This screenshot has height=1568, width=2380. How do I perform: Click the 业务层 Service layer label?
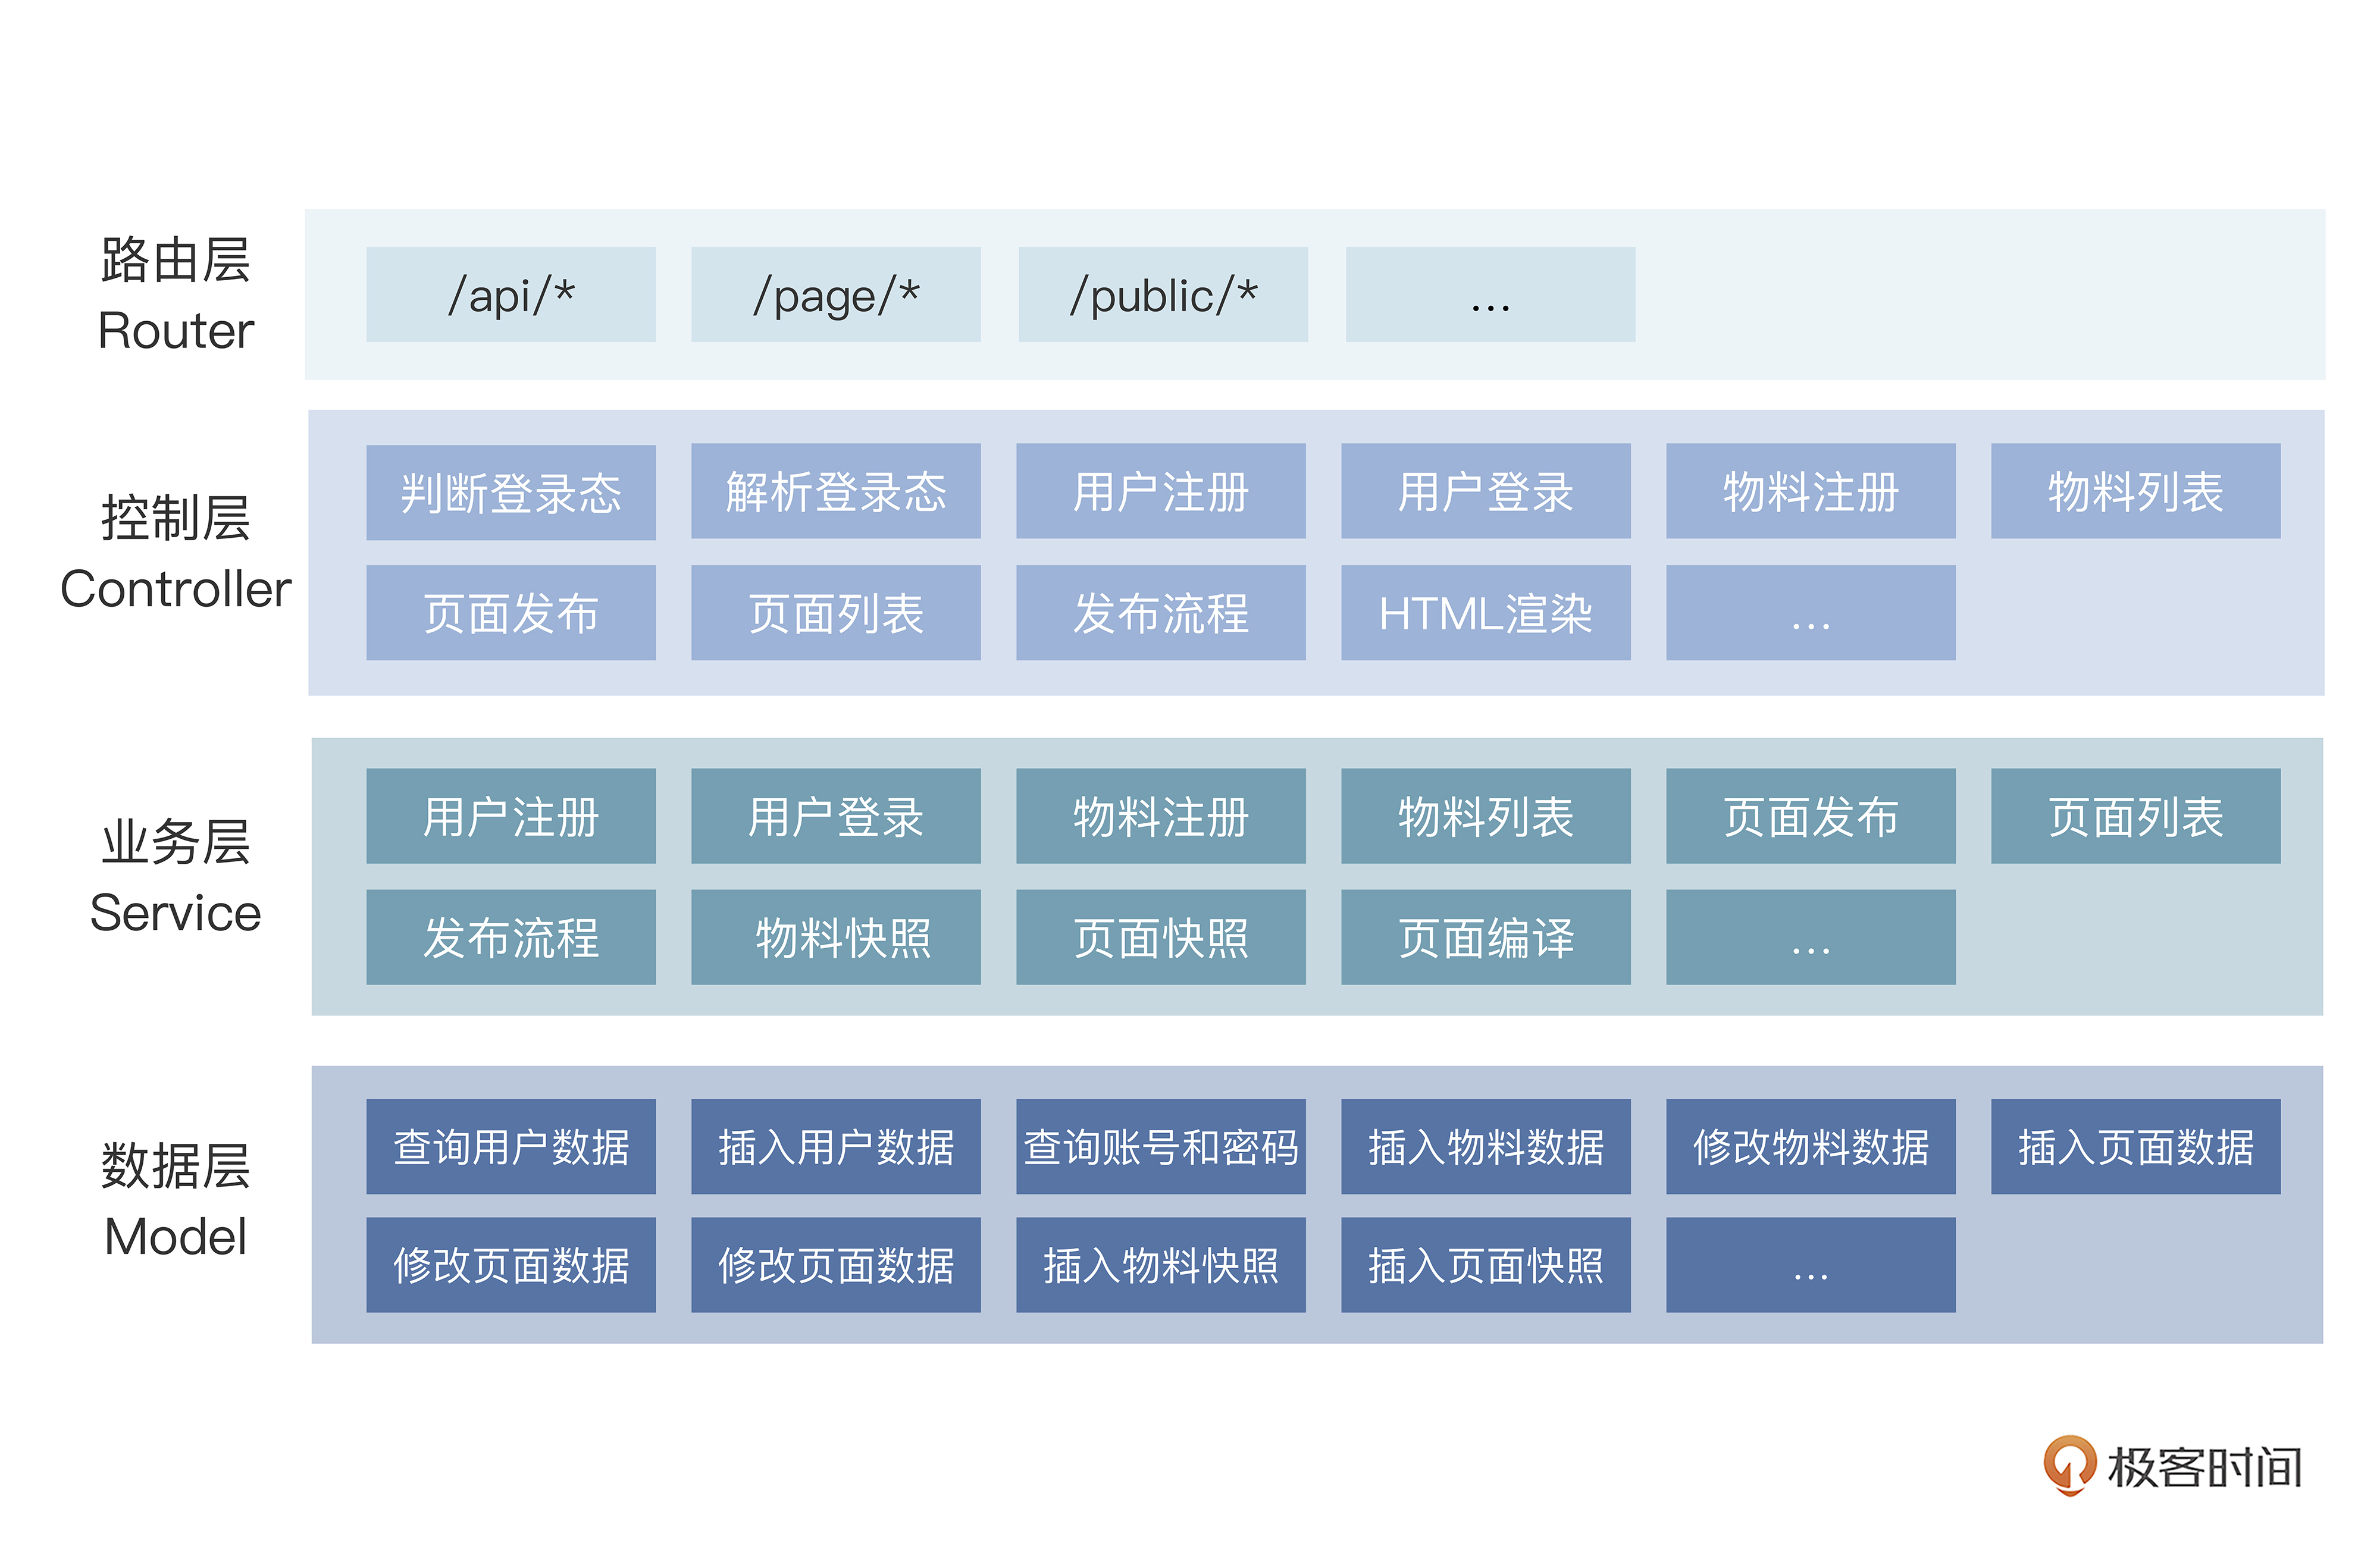pos(175,876)
